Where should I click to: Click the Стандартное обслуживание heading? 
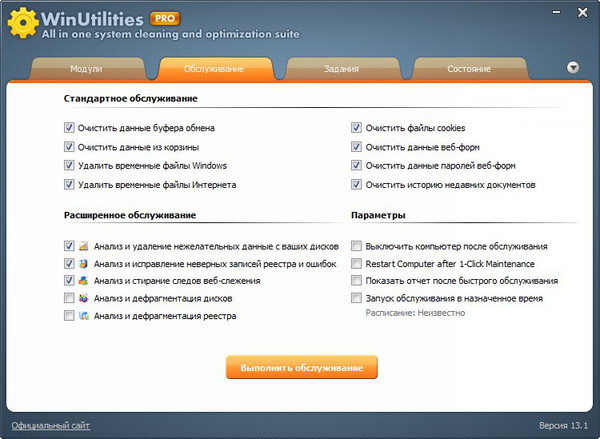(130, 98)
